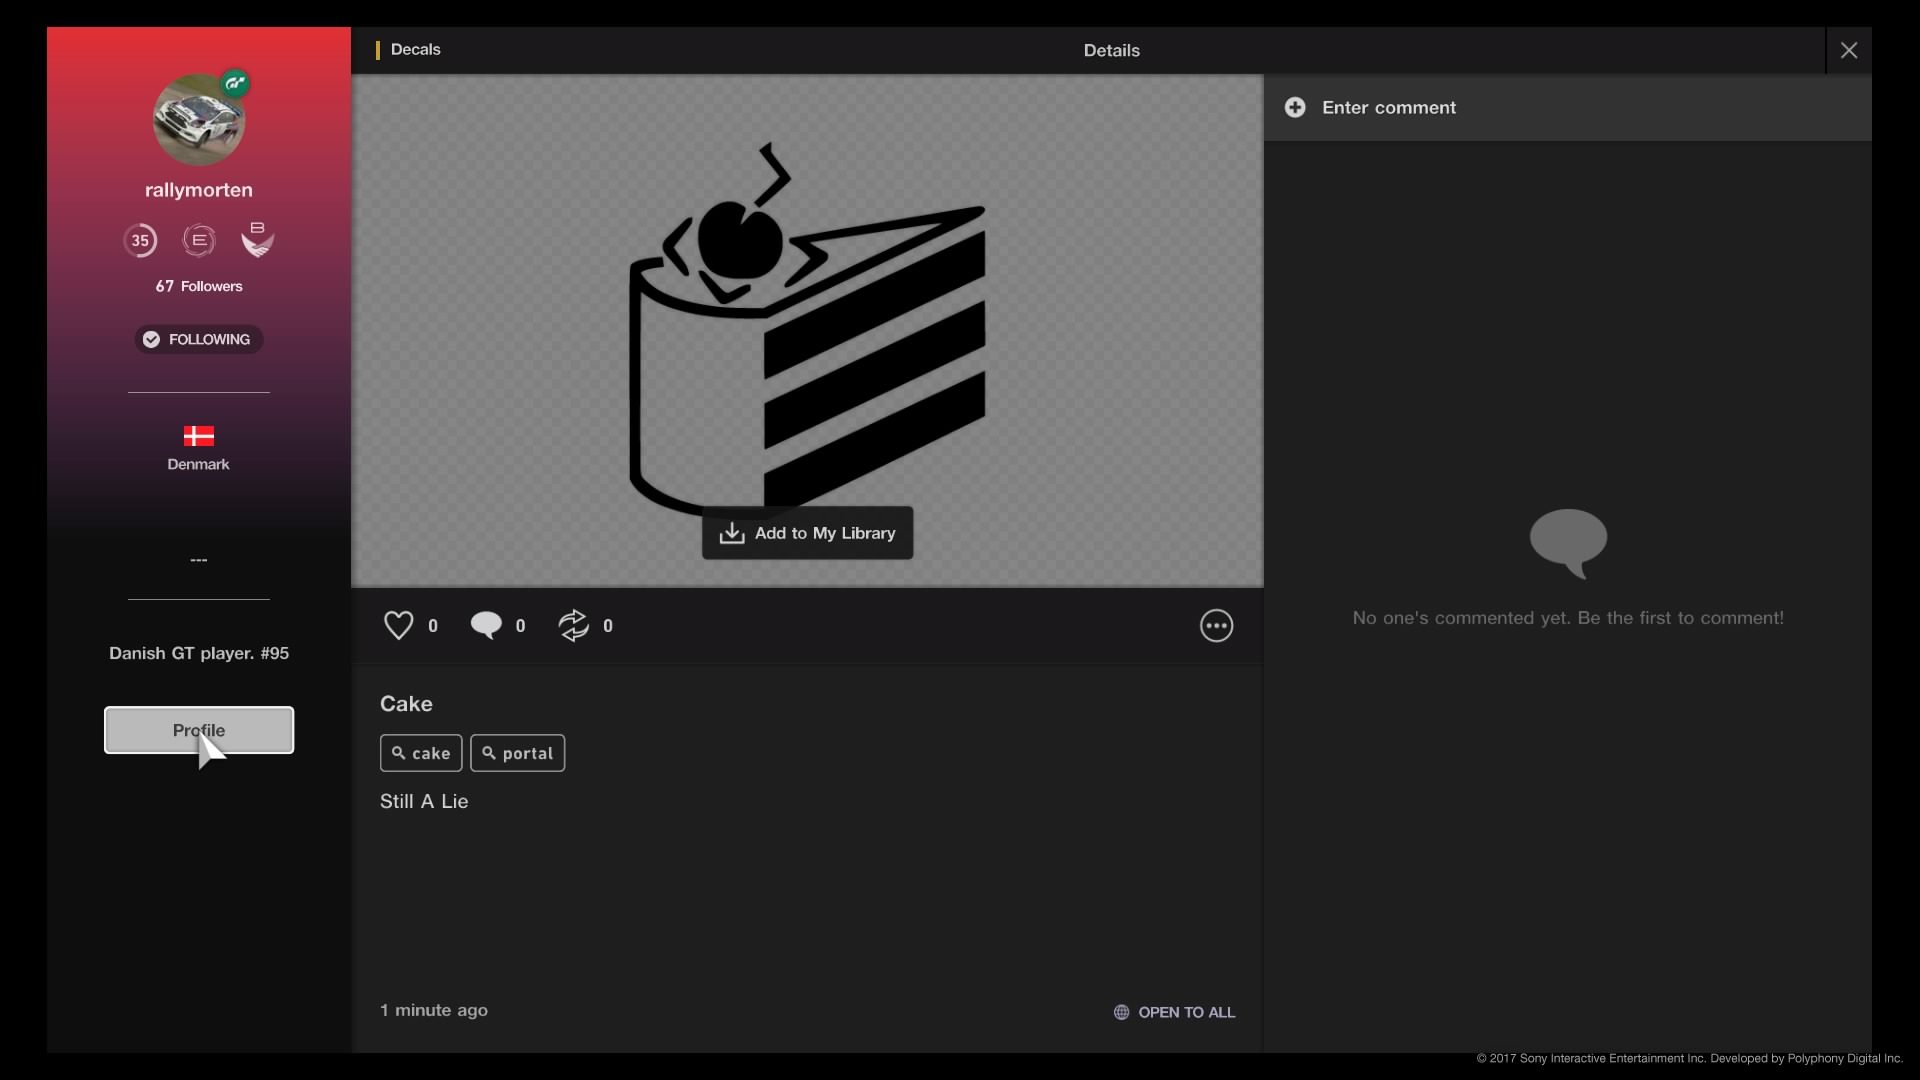
Task: Click the globe icon beside OPEN TO ALL
Action: (x=1121, y=1012)
